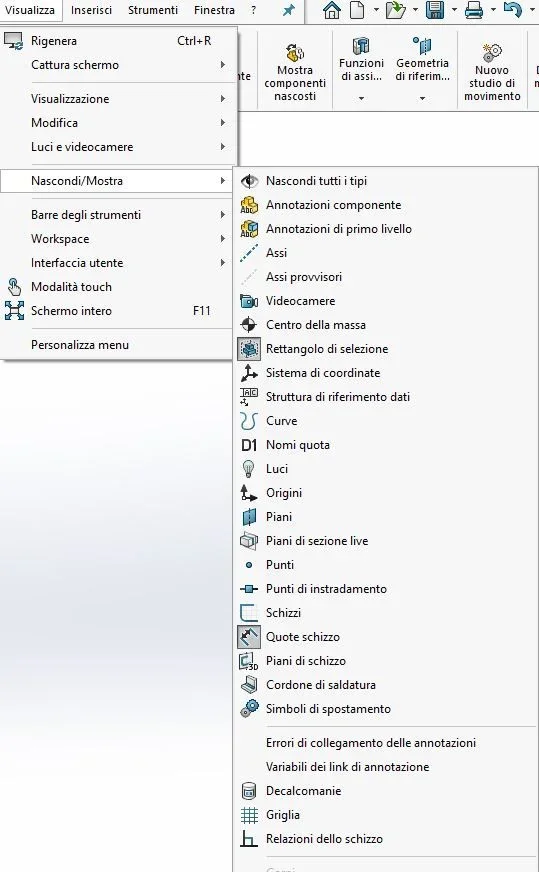The height and width of the screenshot is (872, 539).
Task: Click the Centro della massa icon
Action: pos(249,325)
